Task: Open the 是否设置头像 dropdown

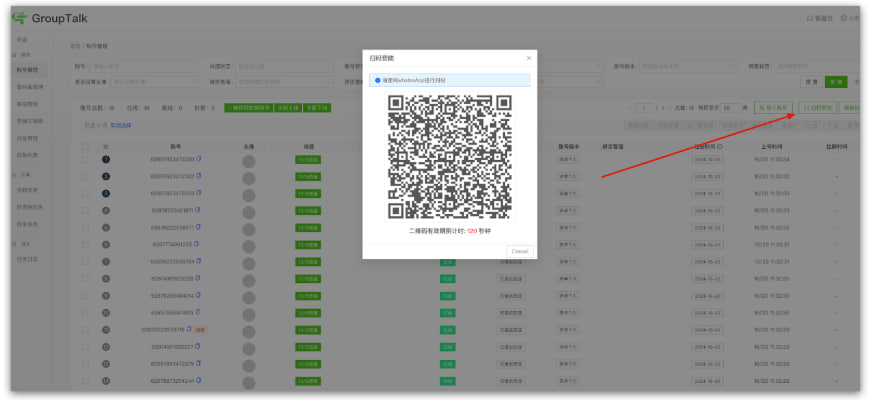Action: (154, 82)
